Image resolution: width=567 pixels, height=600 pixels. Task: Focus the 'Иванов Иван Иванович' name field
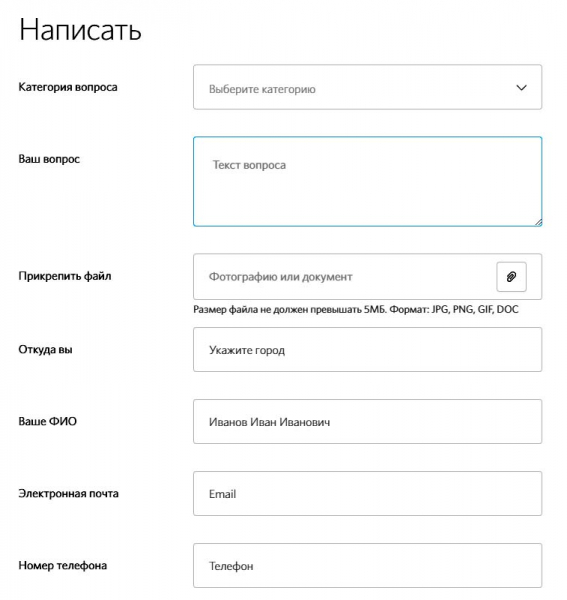367,421
